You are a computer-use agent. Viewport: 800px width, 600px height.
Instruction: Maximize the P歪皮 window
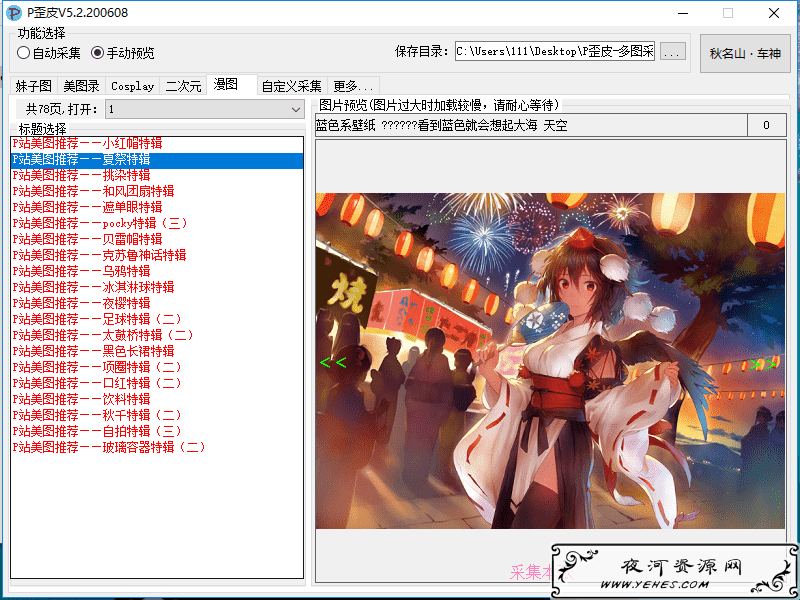[728, 13]
